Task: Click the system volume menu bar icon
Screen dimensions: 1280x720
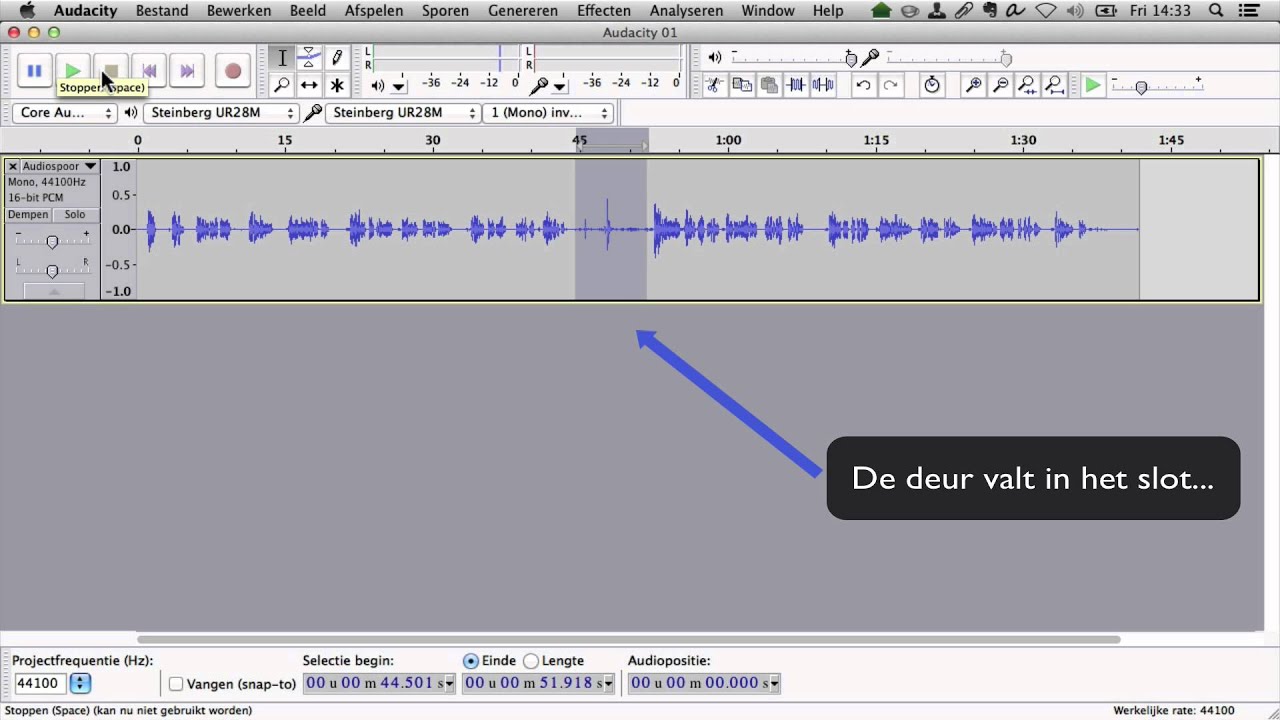Action: coord(1076,11)
